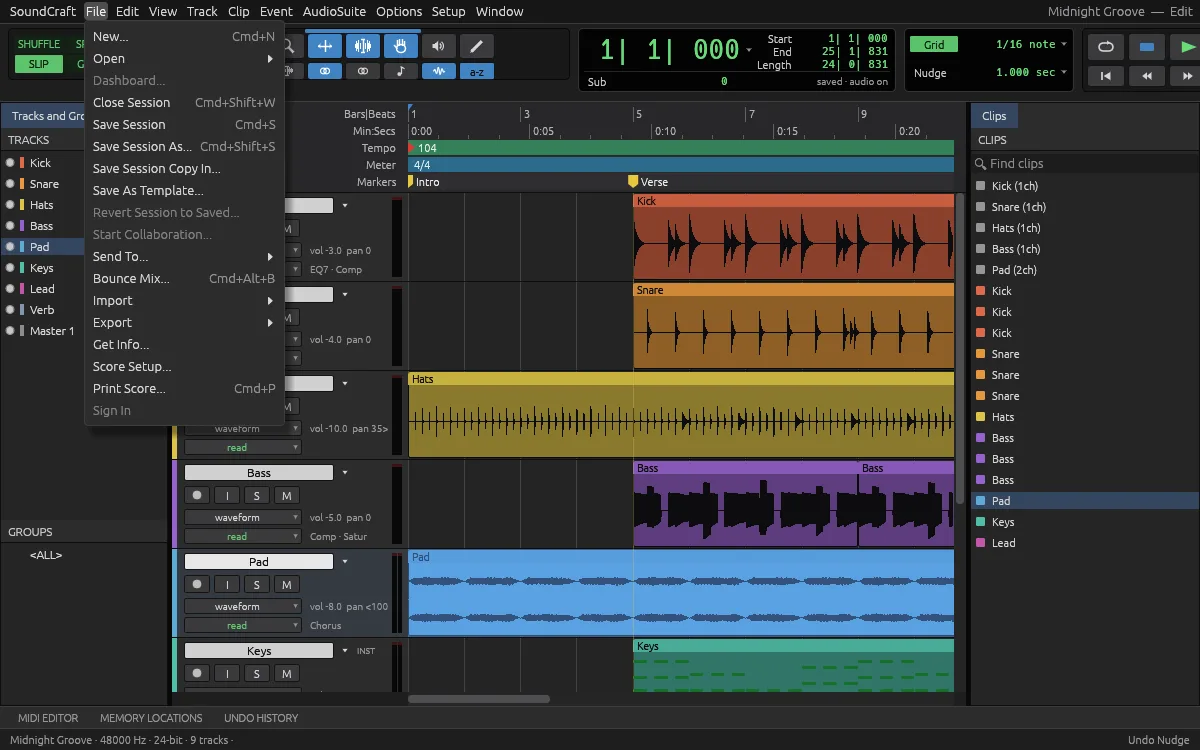The image size is (1200, 750).
Task: Click the music note icon button
Action: coord(400,72)
